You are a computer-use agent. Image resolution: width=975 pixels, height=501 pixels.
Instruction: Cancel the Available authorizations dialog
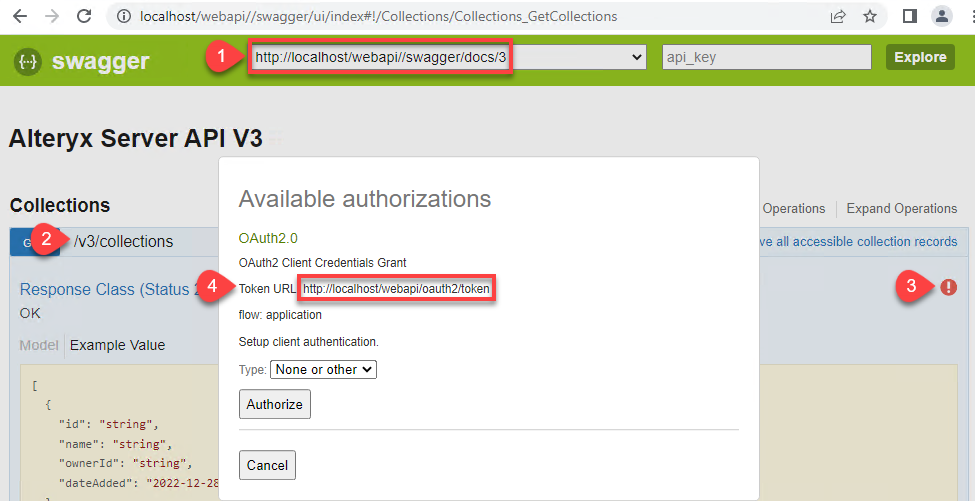[x=267, y=465]
